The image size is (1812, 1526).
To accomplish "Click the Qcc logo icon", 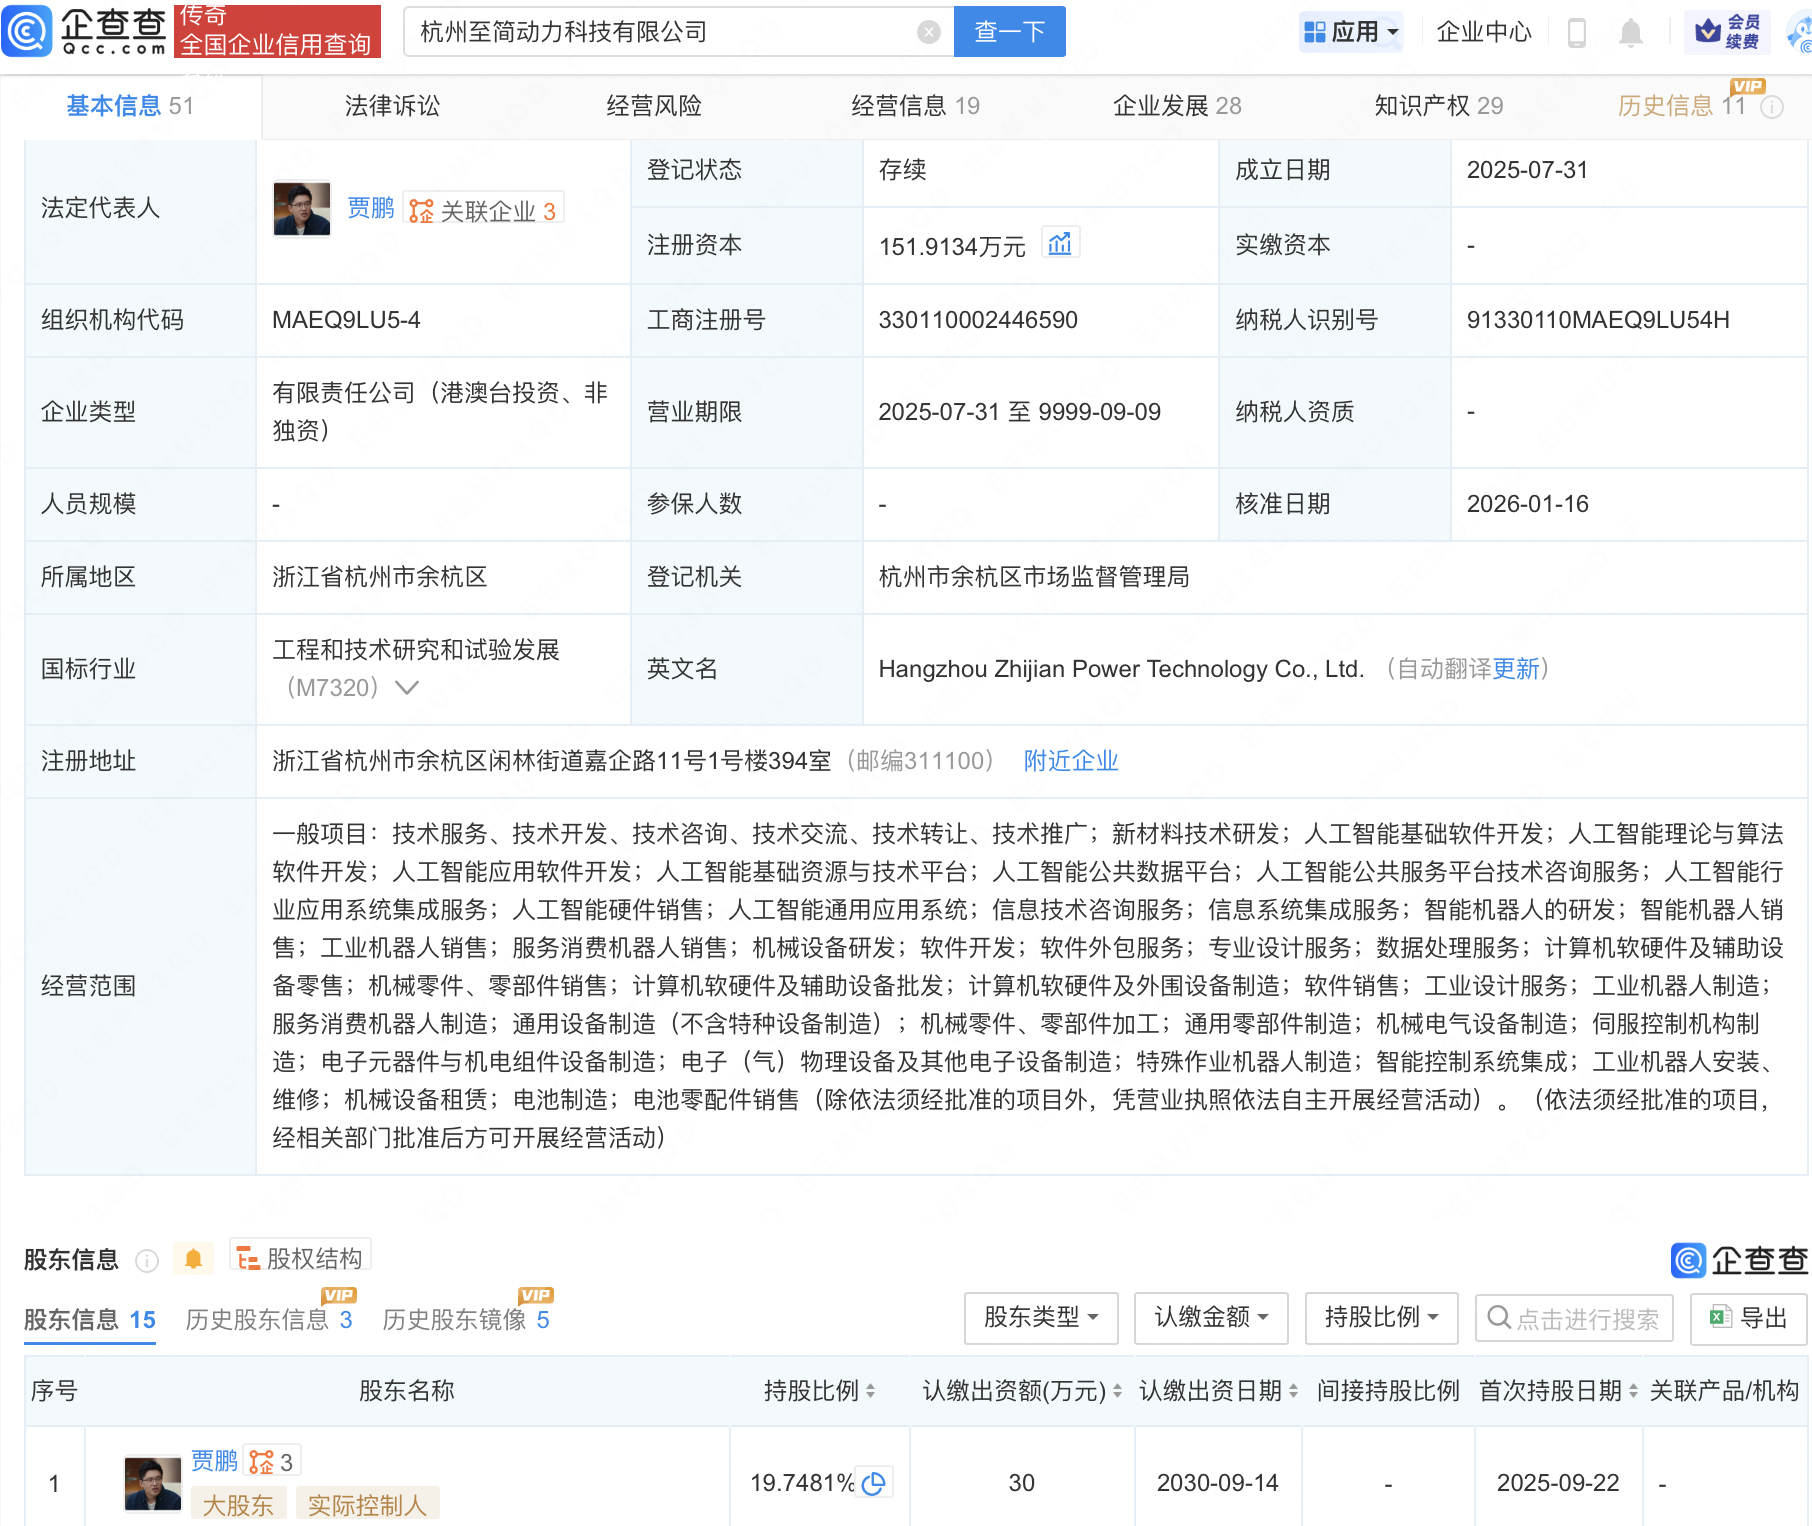I will pos(27,31).
